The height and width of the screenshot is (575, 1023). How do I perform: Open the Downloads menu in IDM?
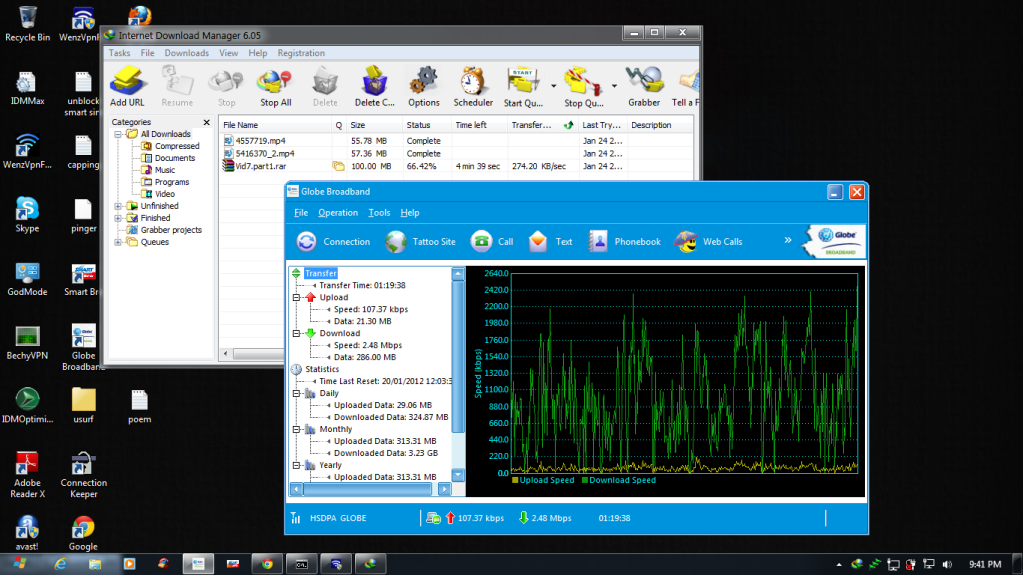click(187, 53)
